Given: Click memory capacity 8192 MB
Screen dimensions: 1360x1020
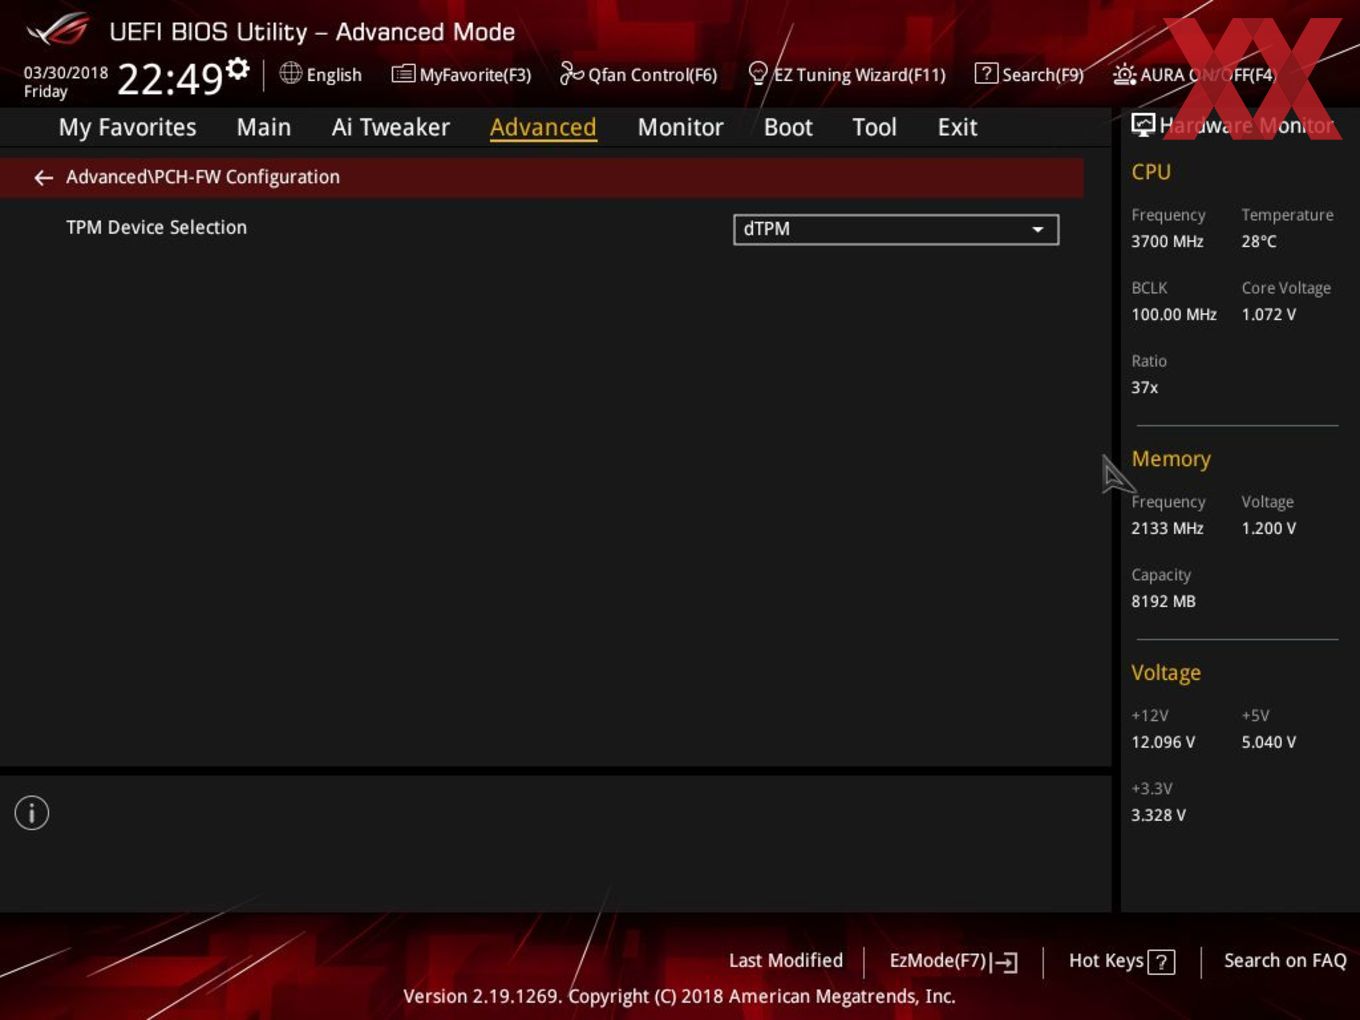Looking at the screenshot, I should [1163, 601].
